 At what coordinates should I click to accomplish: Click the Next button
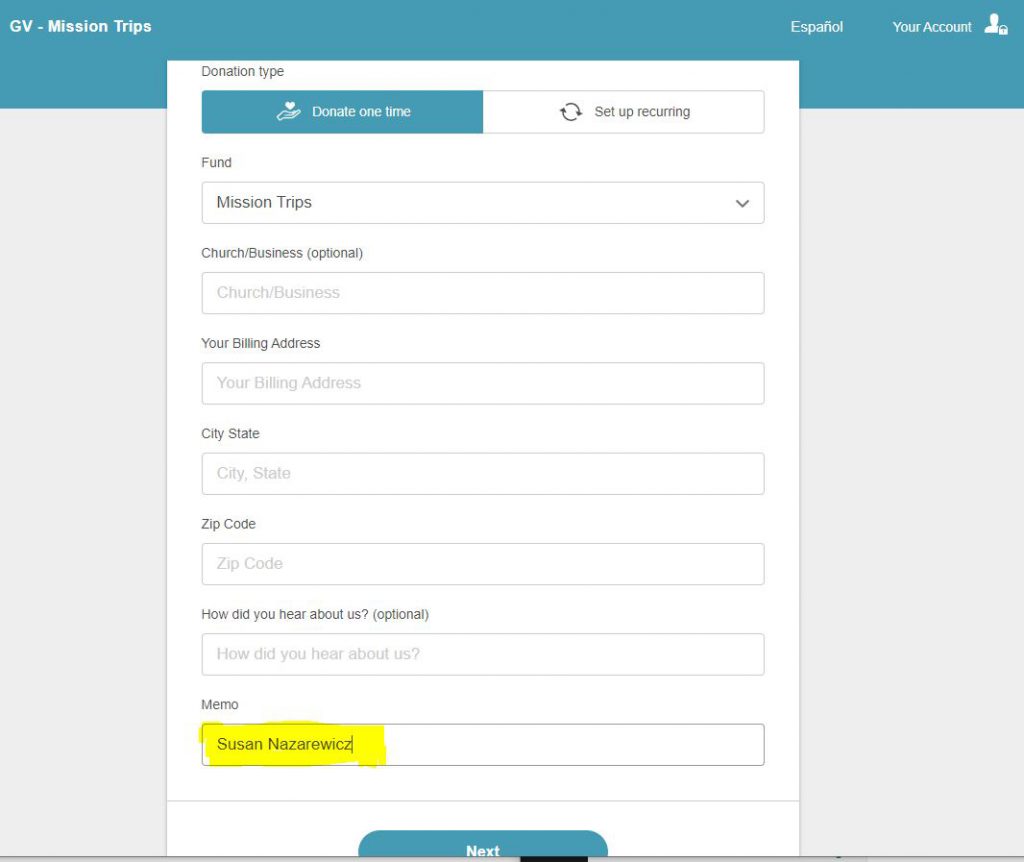[x=483, y=843]
